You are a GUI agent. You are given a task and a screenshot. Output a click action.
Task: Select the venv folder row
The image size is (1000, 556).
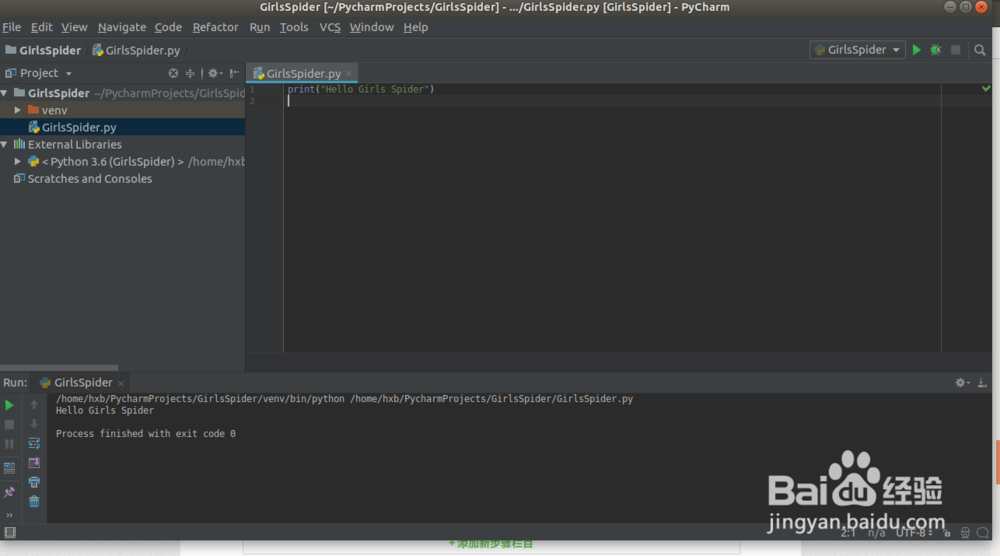[x=122, y=110]
